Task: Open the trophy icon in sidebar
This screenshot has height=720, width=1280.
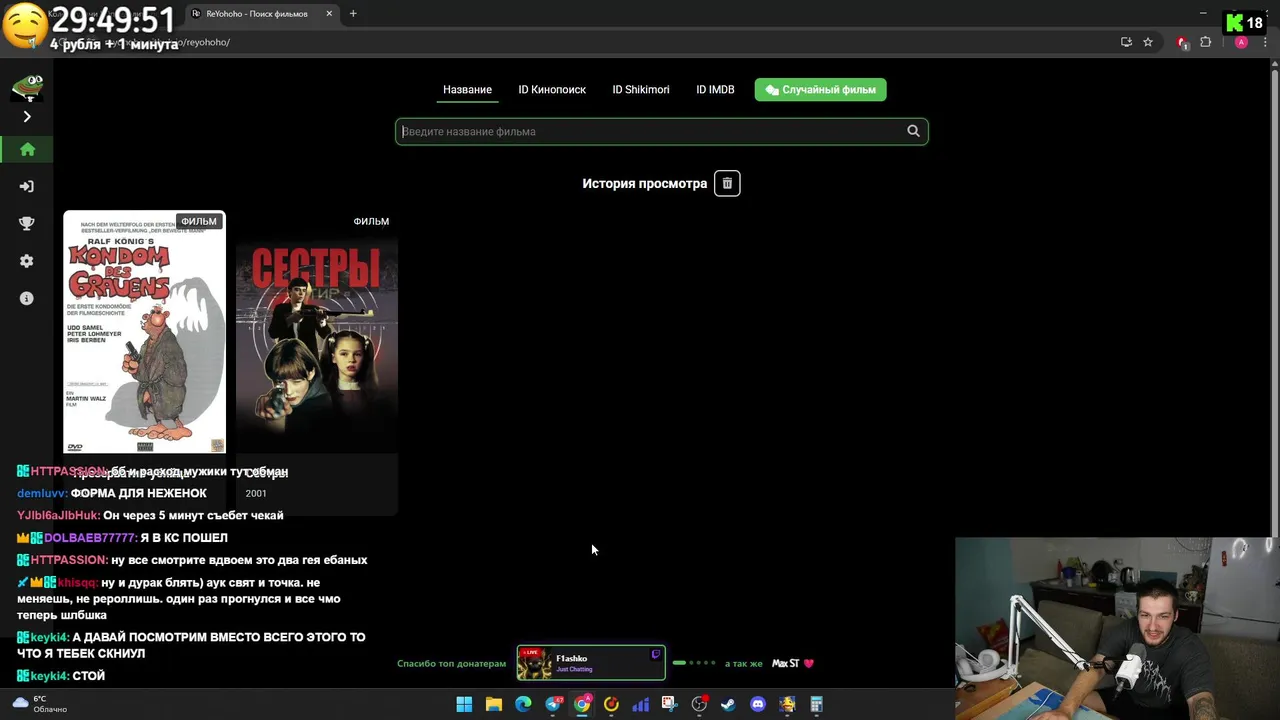Action: point(27,224)
